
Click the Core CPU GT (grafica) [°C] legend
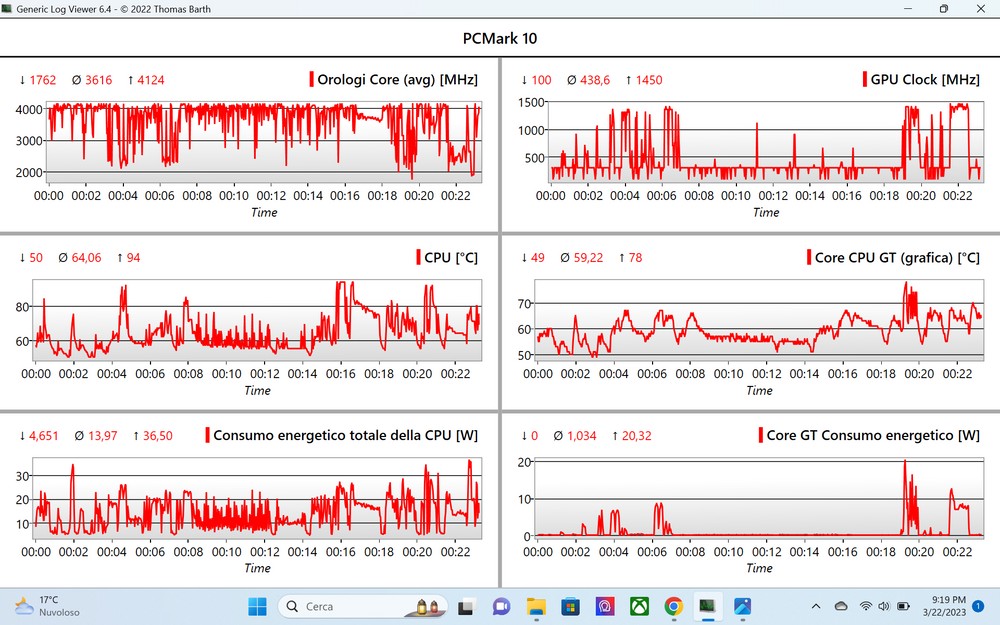coord(893,258)
